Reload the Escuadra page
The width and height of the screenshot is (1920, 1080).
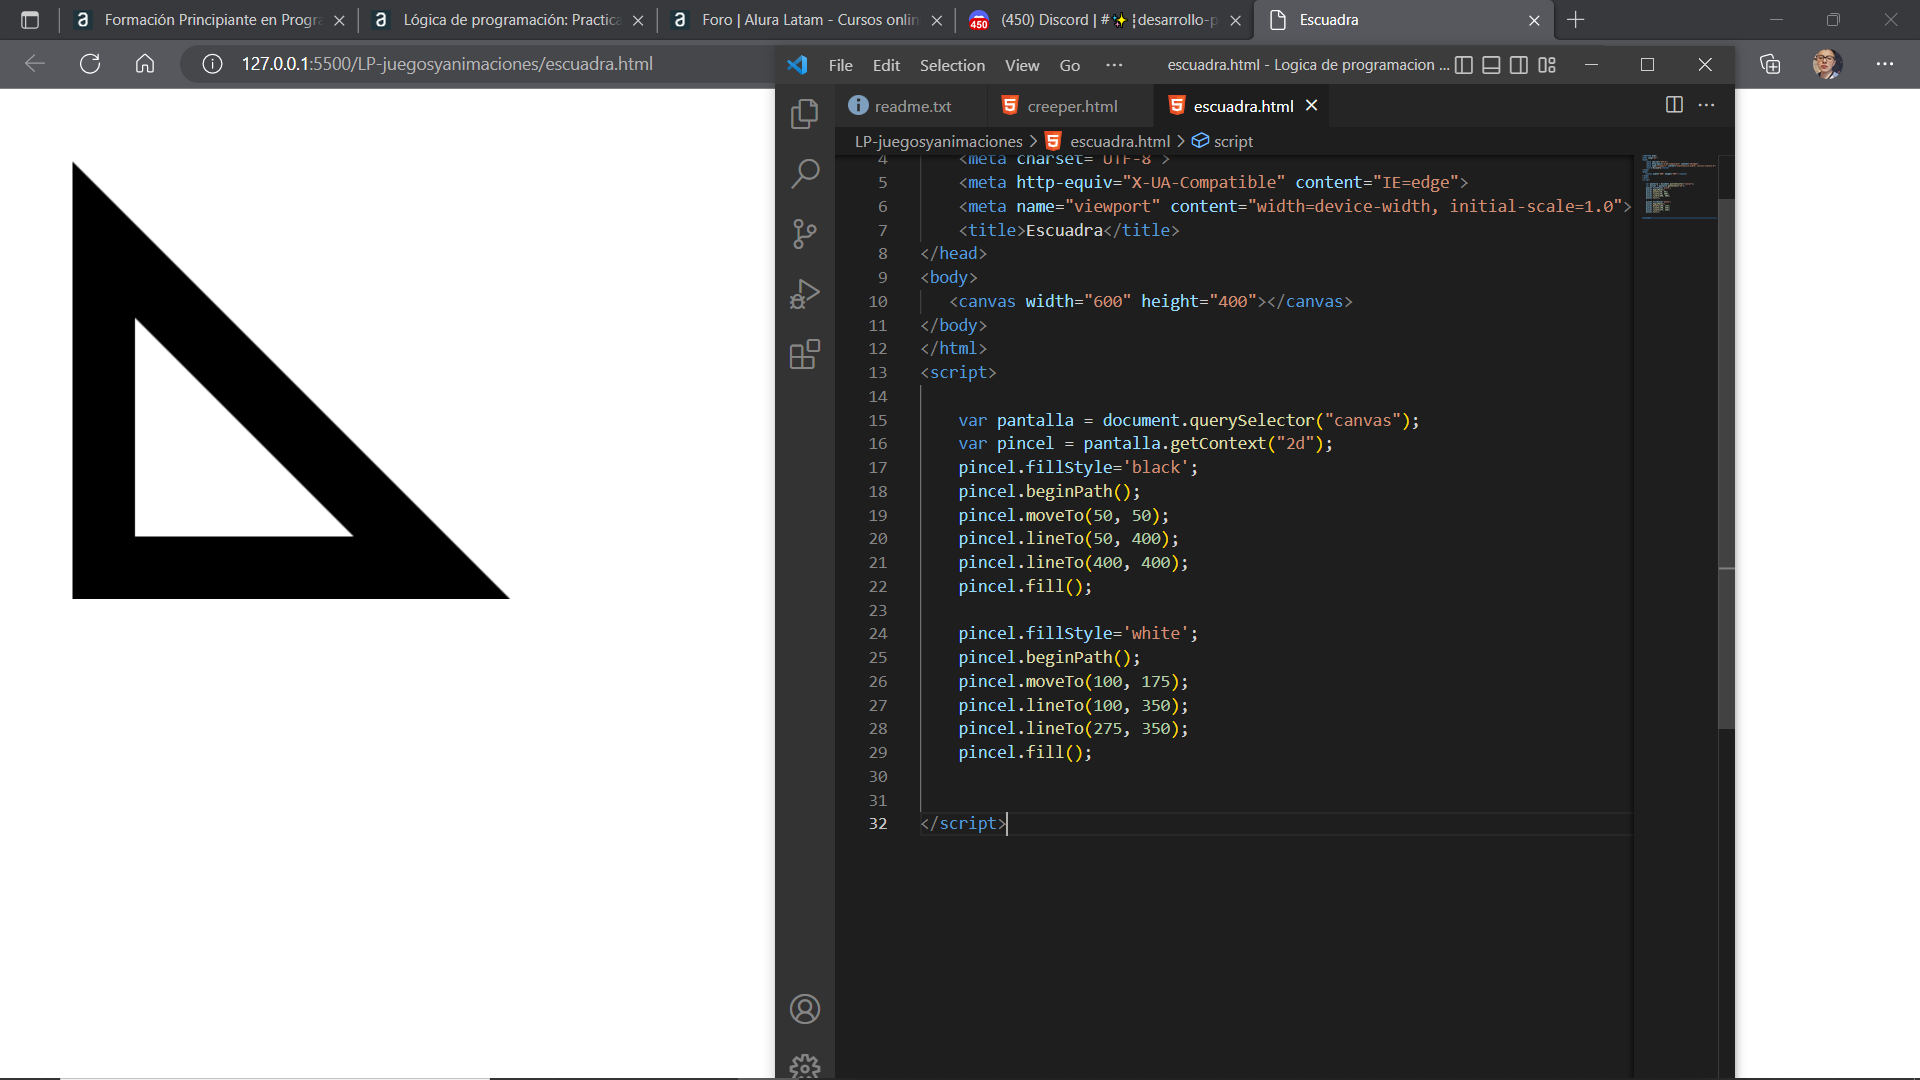coord(90,64)
